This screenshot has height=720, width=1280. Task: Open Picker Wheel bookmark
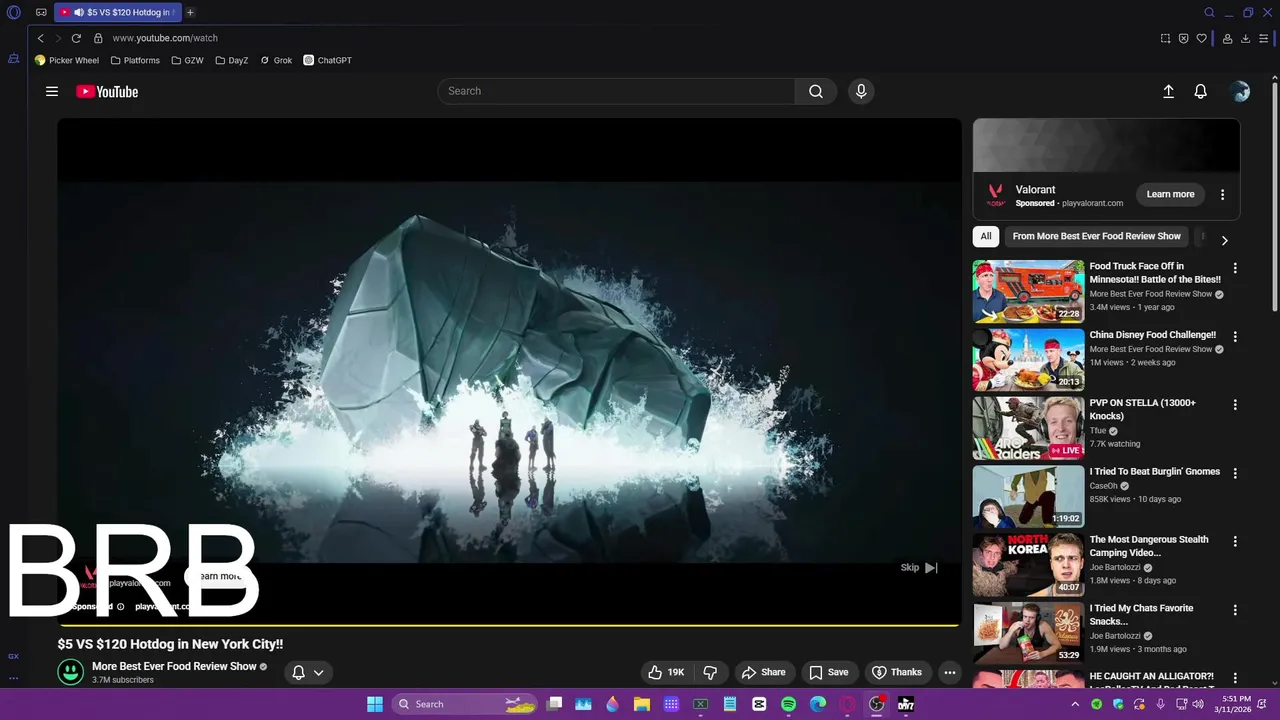pos(67,60)
